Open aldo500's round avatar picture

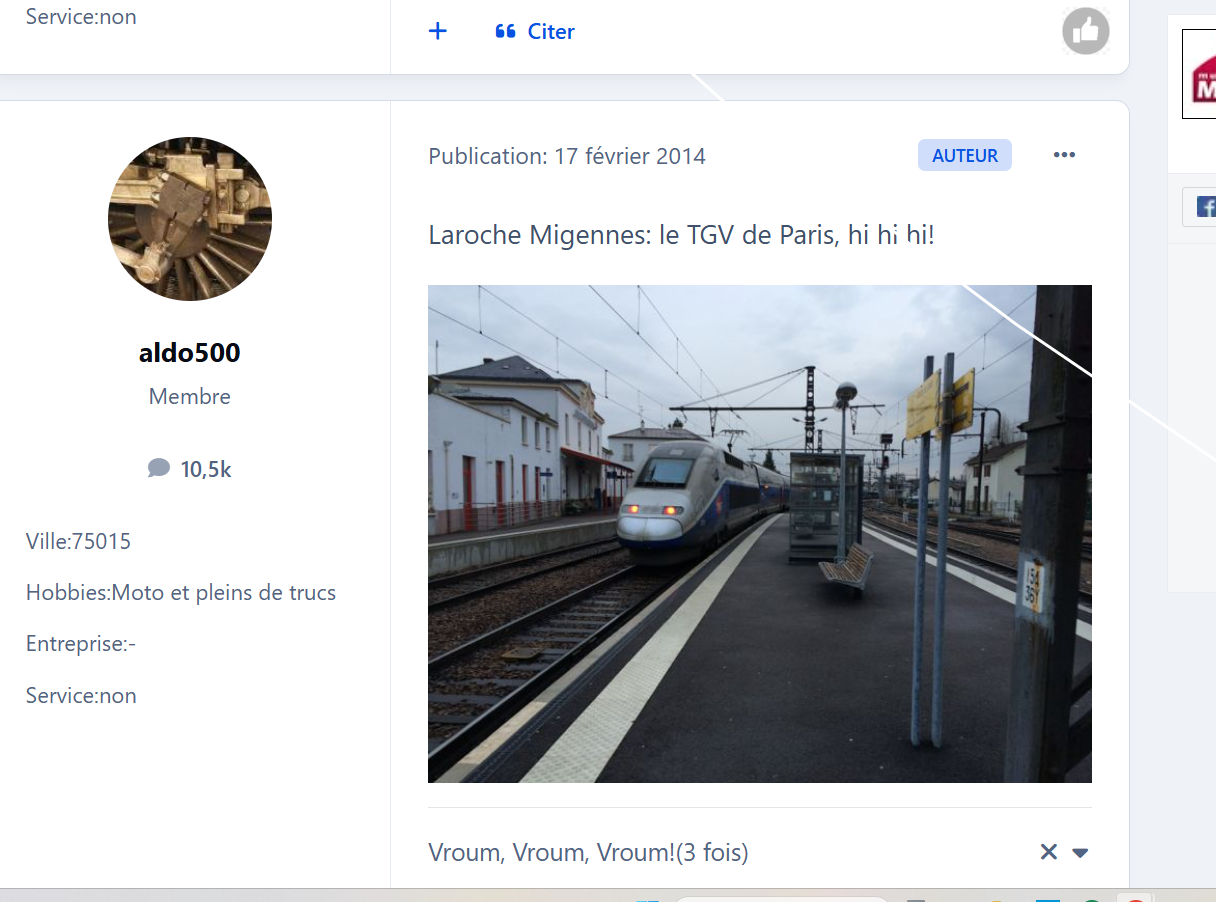pyautogui.click(x=190, y=219)
